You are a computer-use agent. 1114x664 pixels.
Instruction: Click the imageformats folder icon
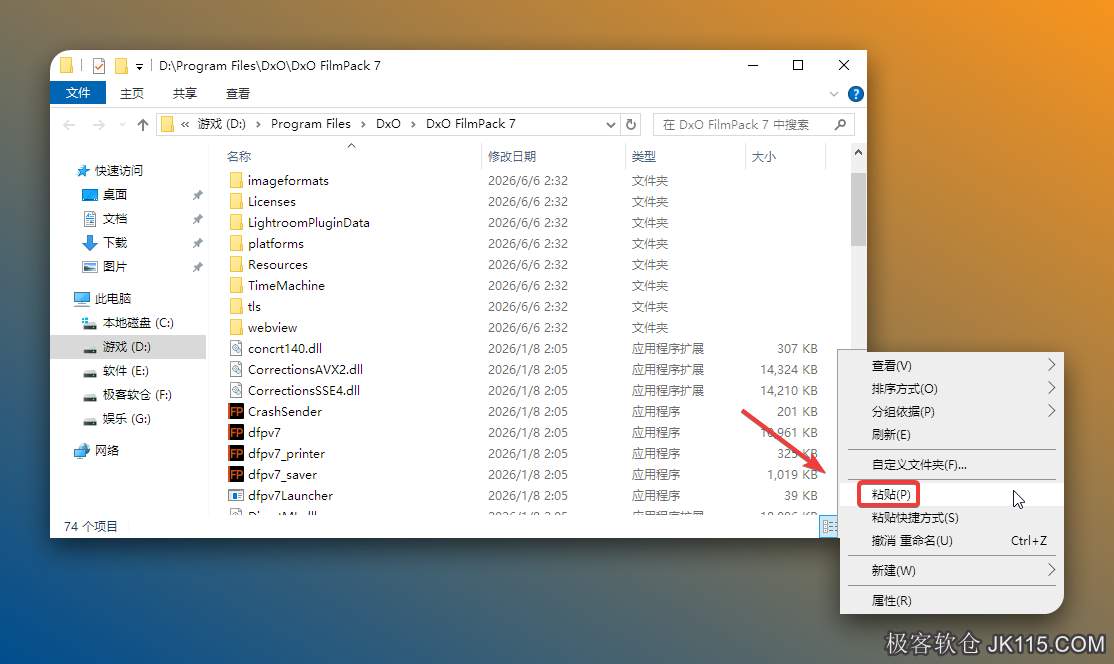[x=236, y=180]
